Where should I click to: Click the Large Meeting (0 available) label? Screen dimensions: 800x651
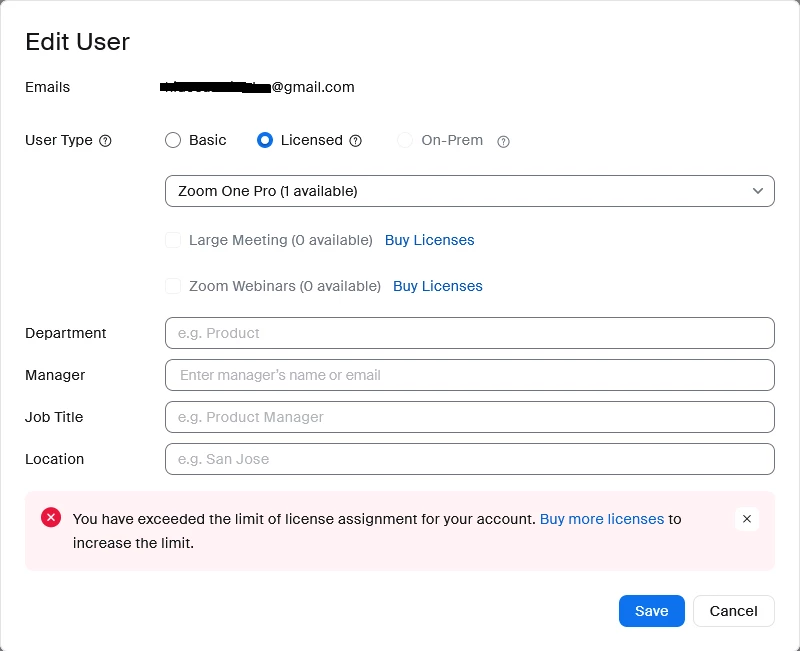(x=281, y=240)
